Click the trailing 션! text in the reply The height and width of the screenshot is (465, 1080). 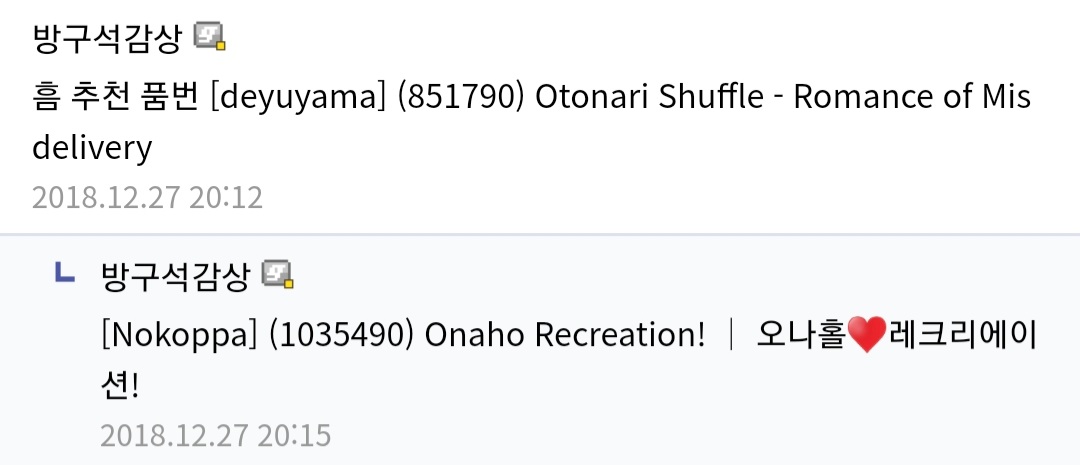(118, 386)
